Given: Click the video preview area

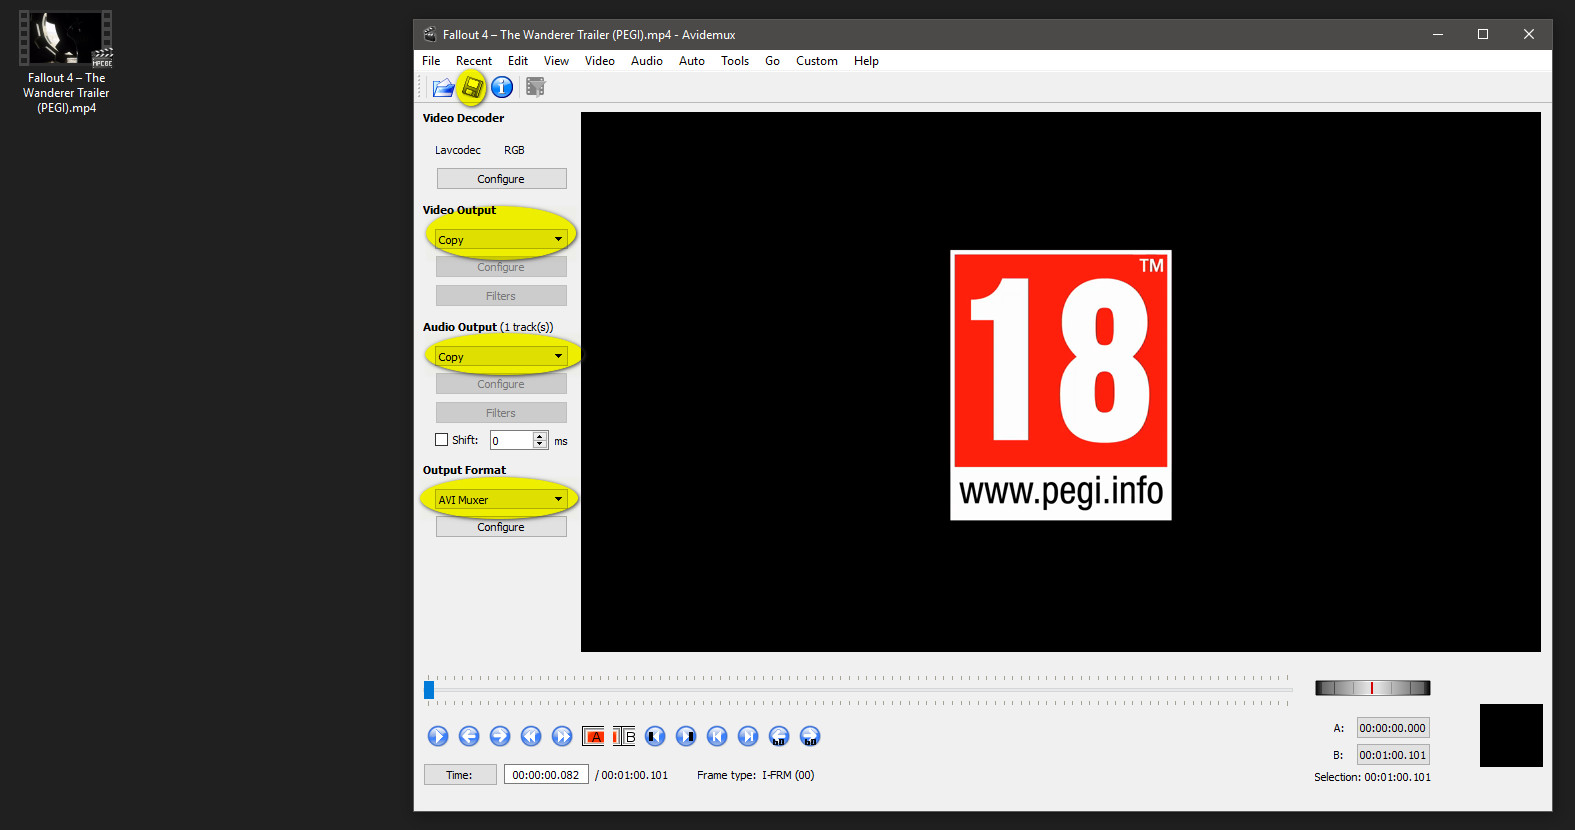Looking at the screenshot, I should [x=1061, y=382].
